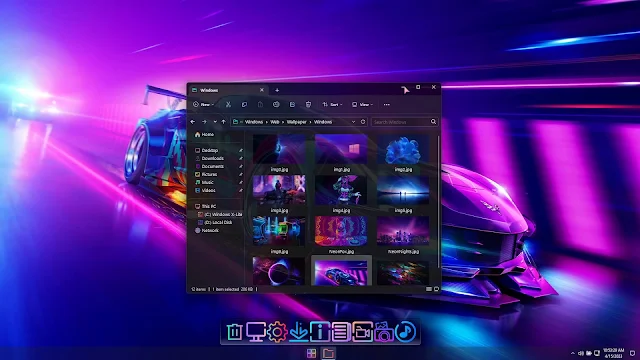
Task: Open the video camera icon on dock
Action: pos(362,331)
